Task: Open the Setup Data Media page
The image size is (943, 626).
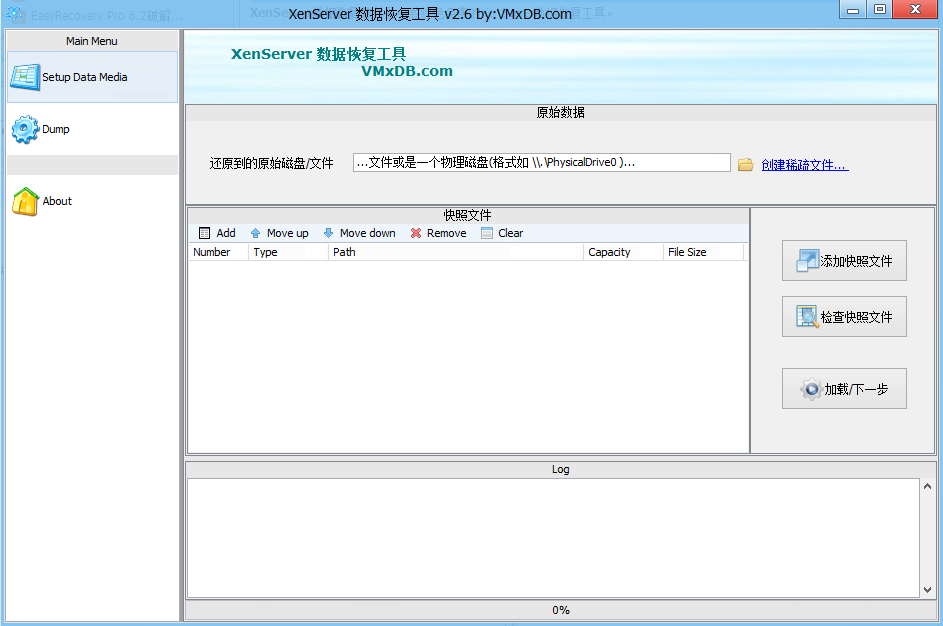Action: point(91,77)
